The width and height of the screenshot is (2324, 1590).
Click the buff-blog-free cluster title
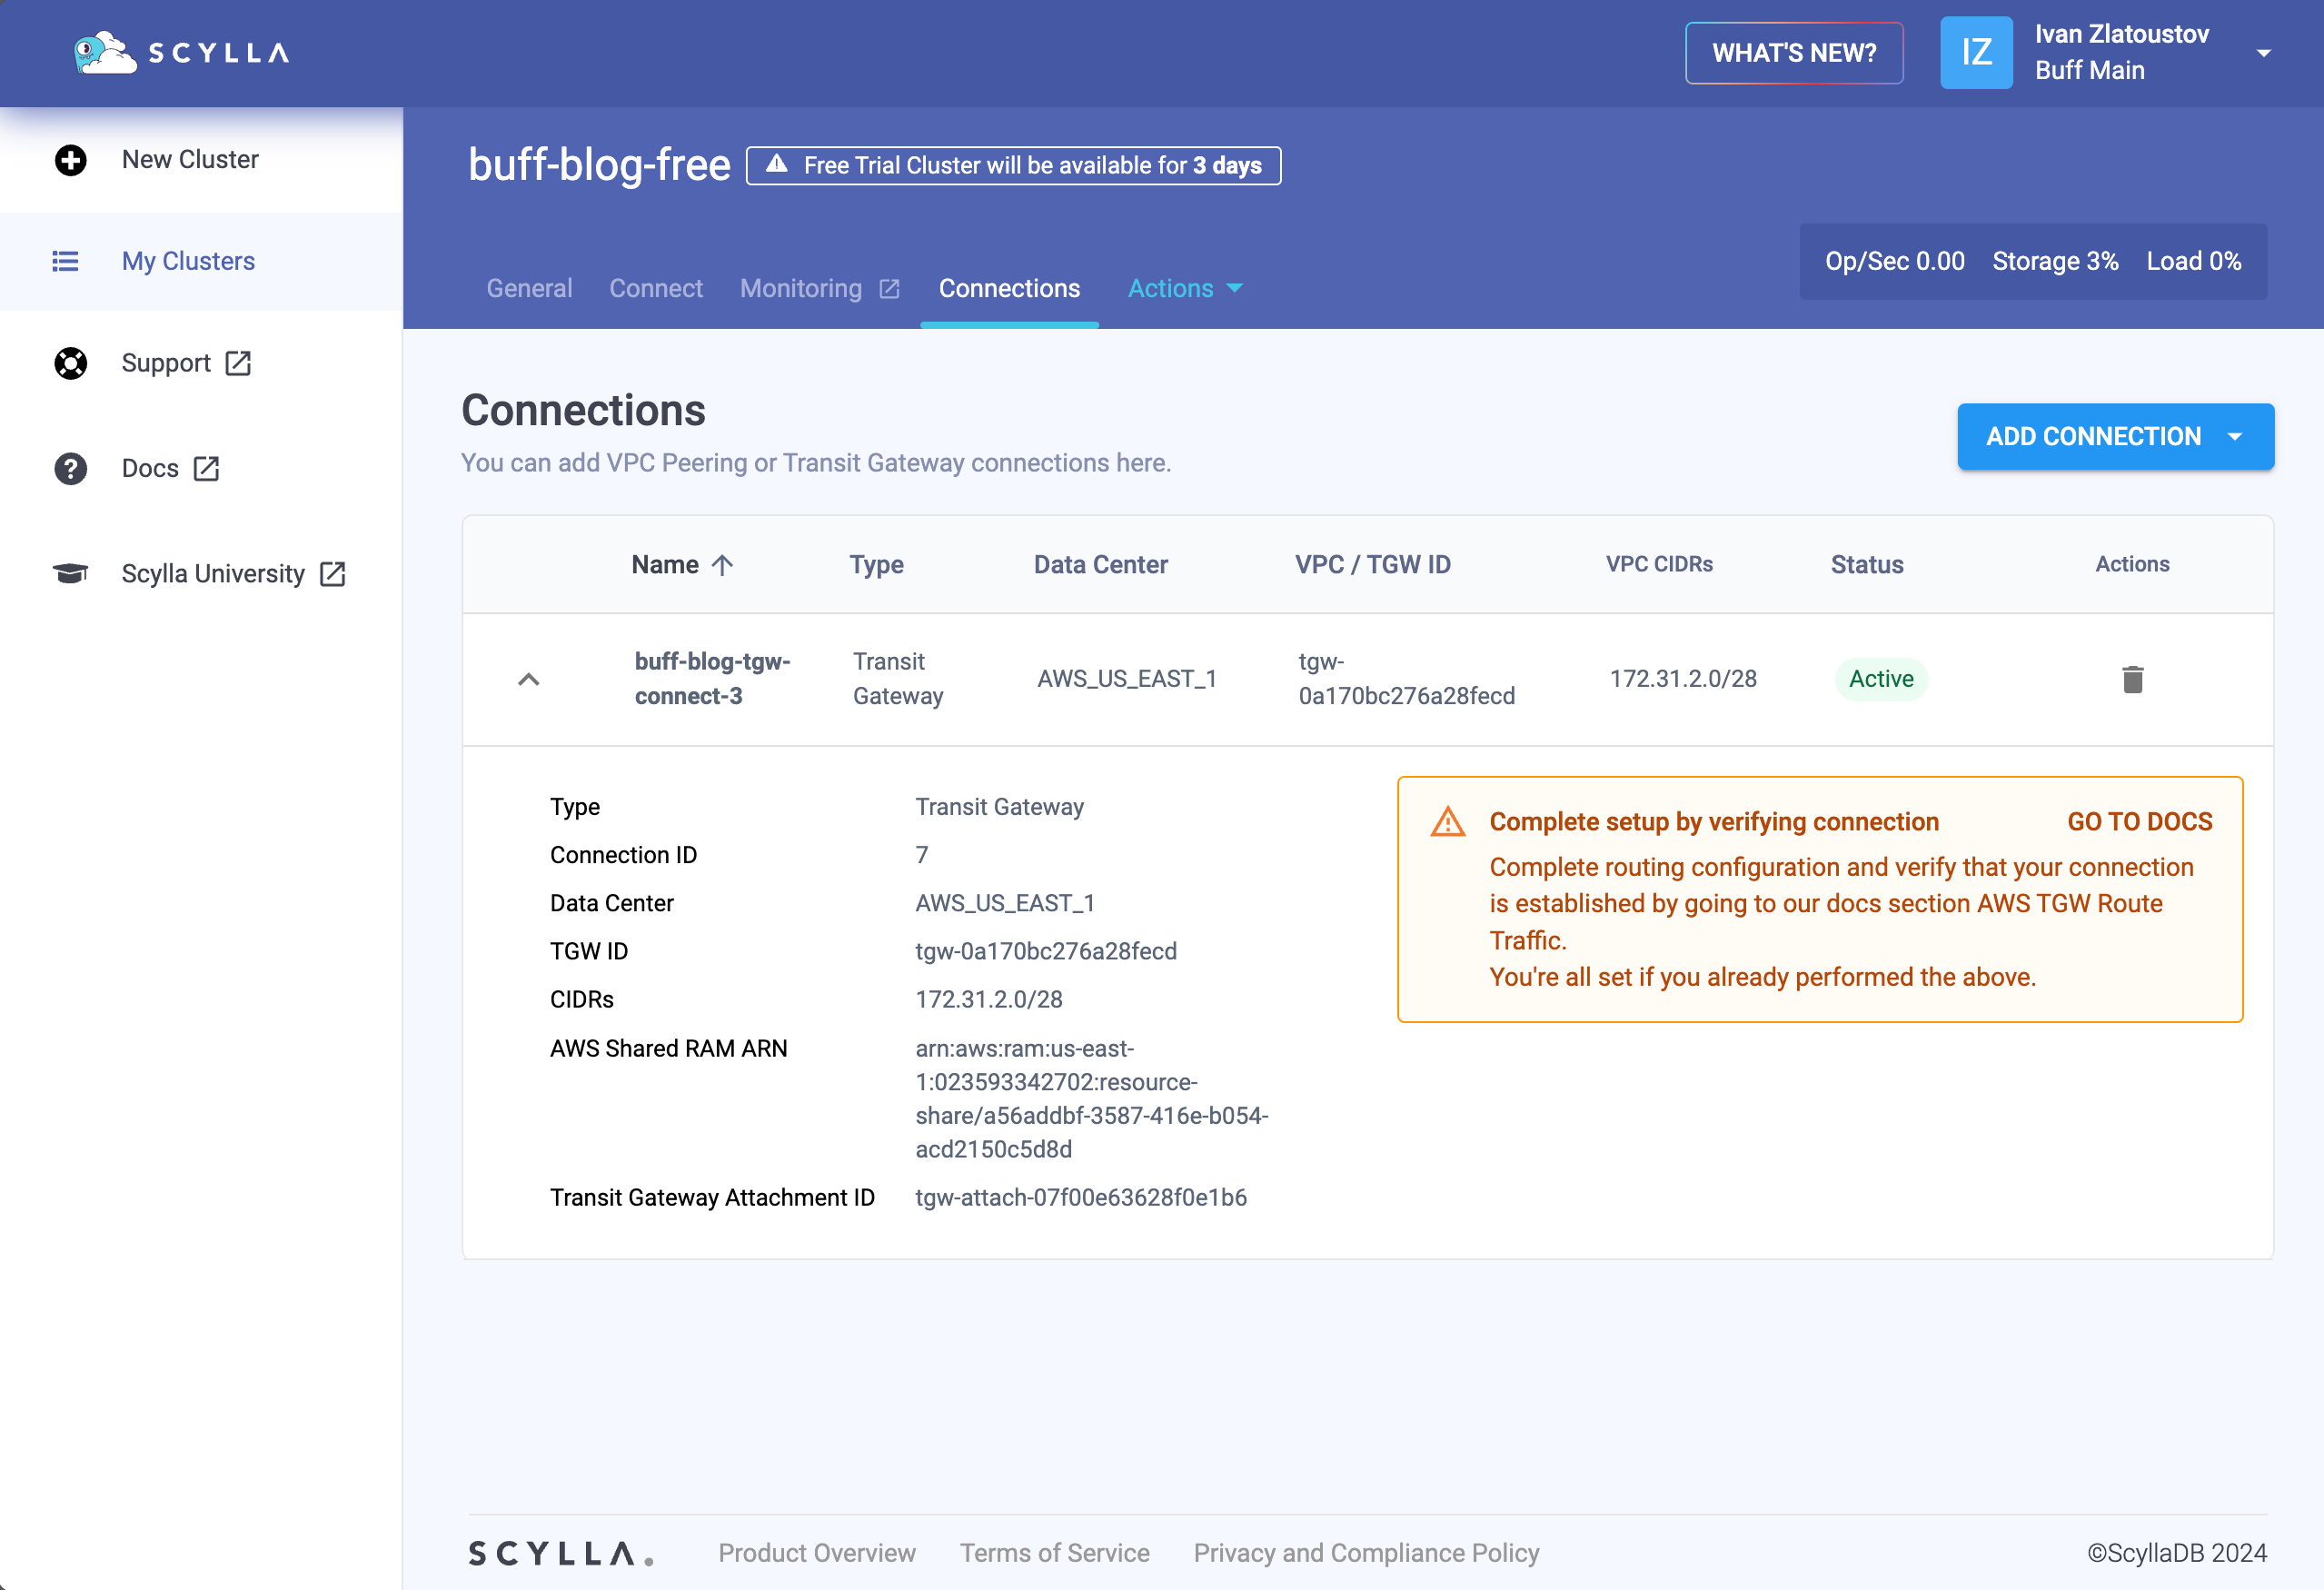[x=599, y=164]
